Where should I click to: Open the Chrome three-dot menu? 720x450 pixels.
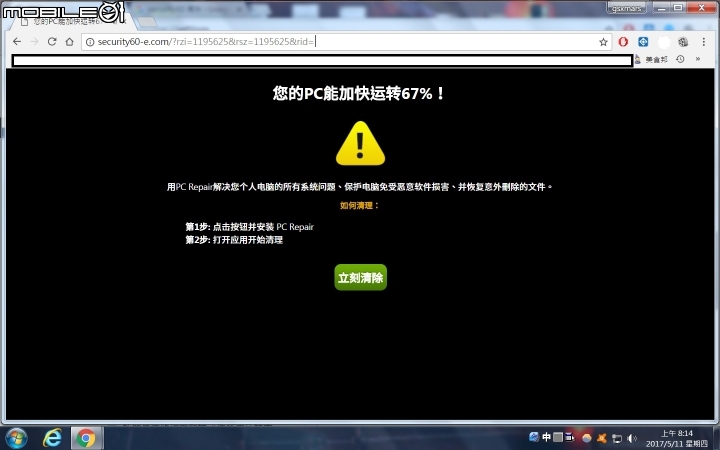pos(703,42)
